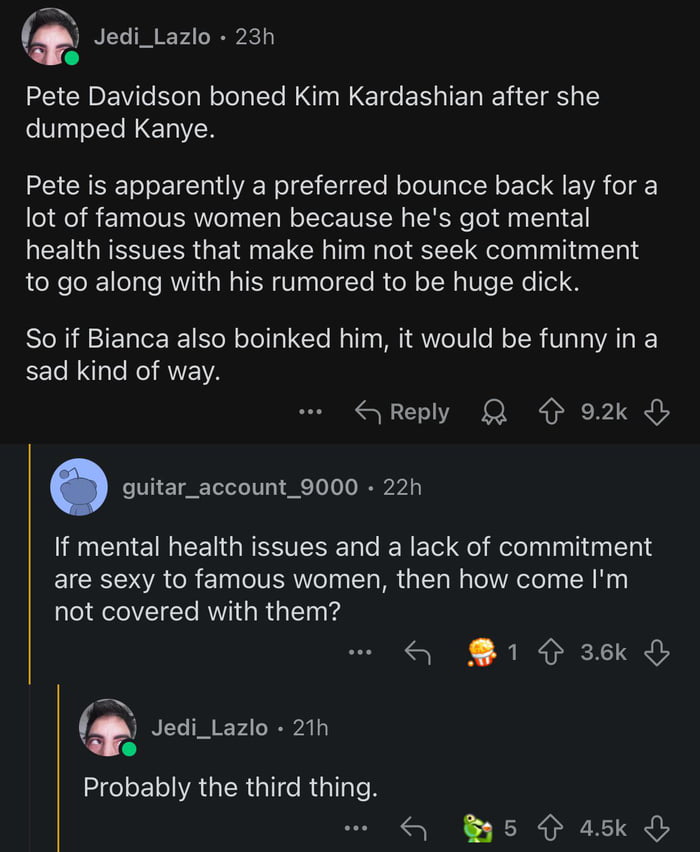The width and height of the screenshot is (700, 852).
Task: Tap Jedi_Lazlo's avatar on the 21h reply
Action: 108,728
